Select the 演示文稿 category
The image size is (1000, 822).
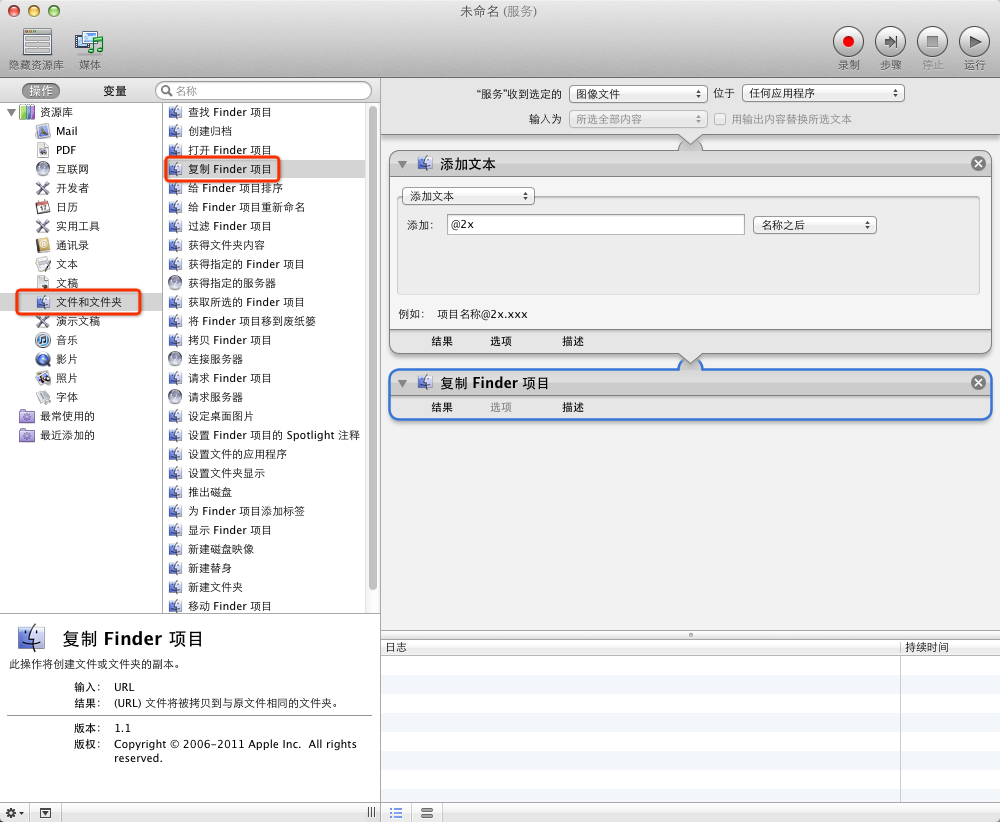(78, 321)
